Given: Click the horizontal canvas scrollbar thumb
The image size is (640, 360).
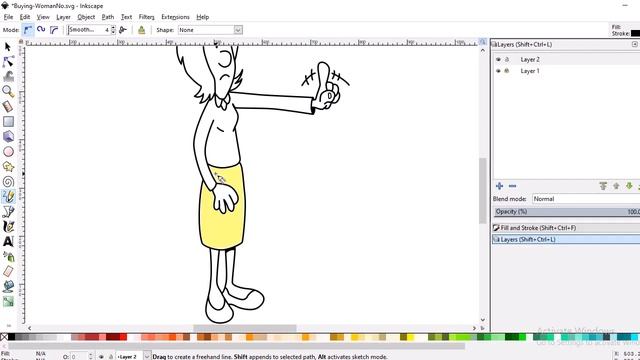Looking at the screenshot, I should tap(245, 328).
